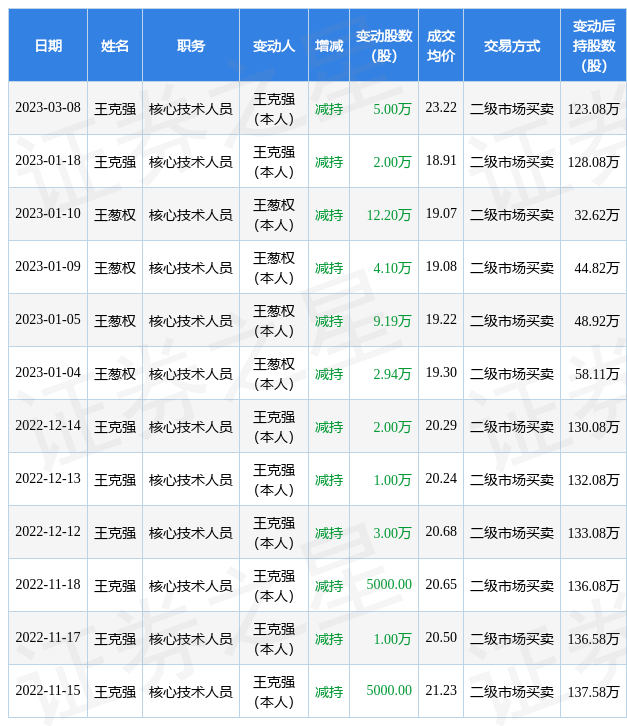627x726 pixels.
Task: Click the 变动后持股数(股) column header
Action: tap(594, 46)
